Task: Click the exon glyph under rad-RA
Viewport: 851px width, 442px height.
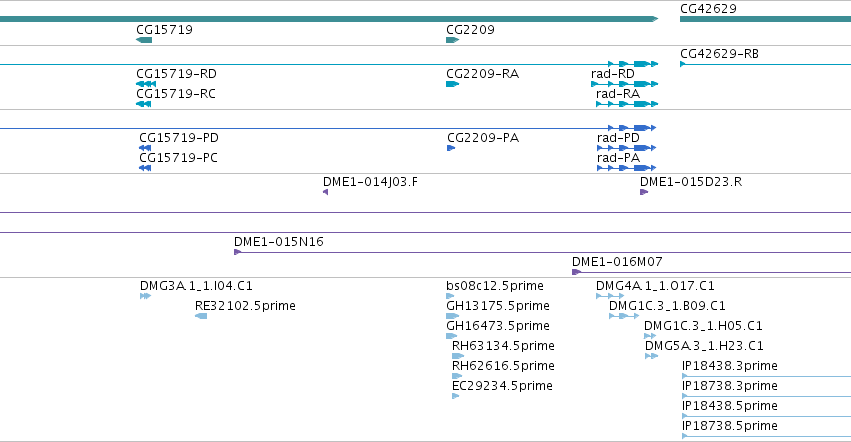Action: [x=627, y=104]
